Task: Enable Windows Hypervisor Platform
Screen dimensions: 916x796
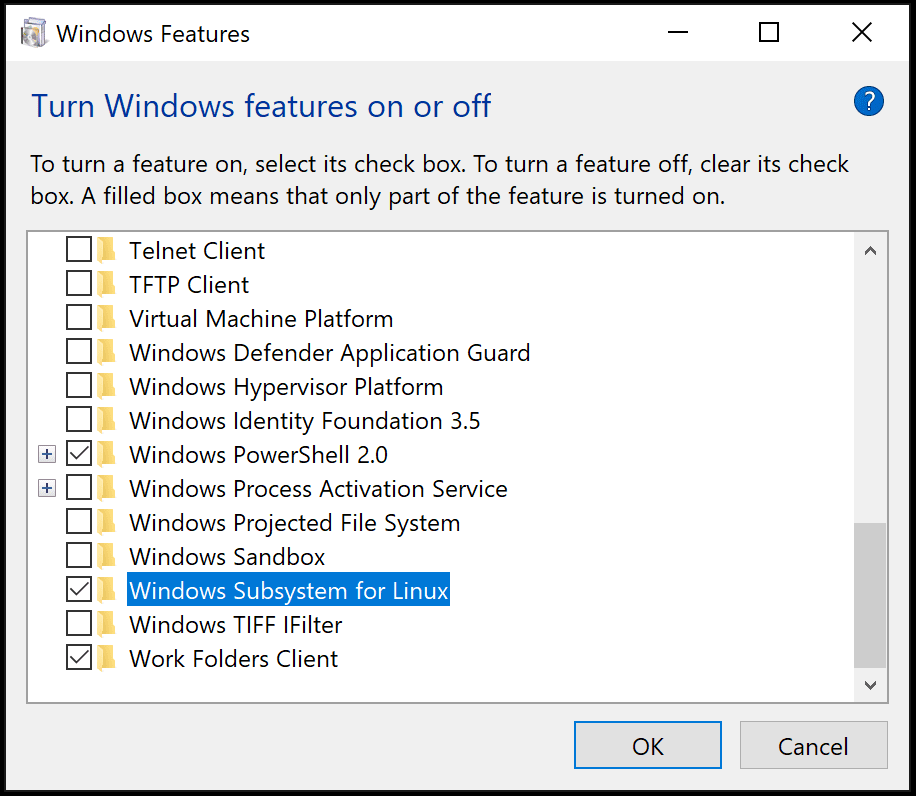Action: coord(79,386)
